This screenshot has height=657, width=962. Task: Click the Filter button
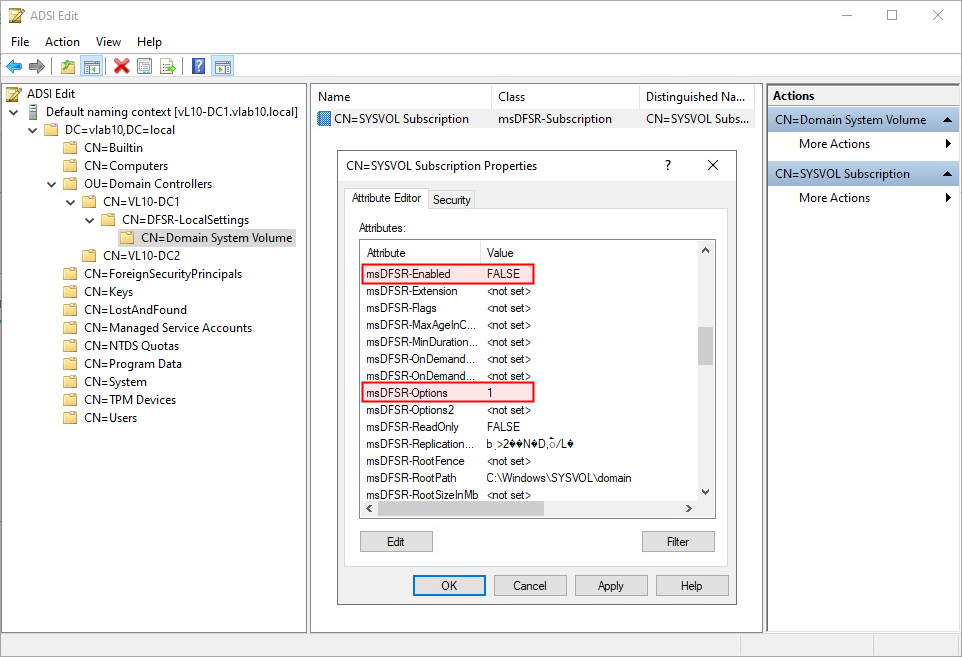pyautogui.click(x=678, y=542)
